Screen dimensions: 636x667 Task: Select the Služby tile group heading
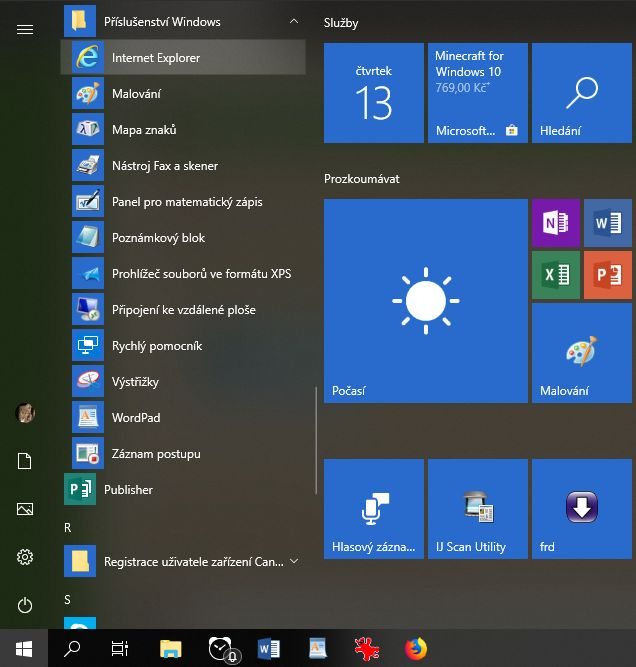coord(341,23)
